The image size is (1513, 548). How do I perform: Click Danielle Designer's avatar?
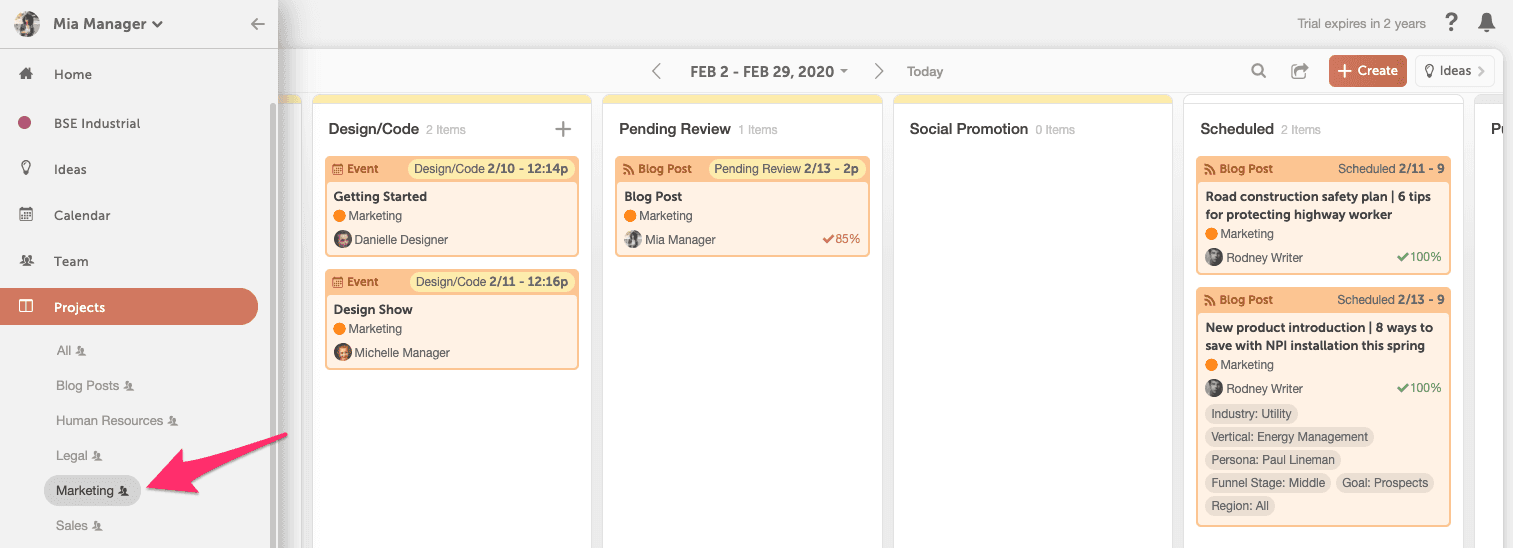[343, 239]
